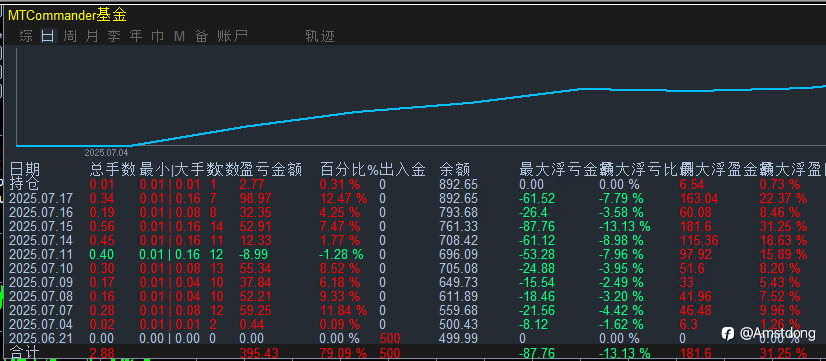Click max floating profit 115.36

699,241
